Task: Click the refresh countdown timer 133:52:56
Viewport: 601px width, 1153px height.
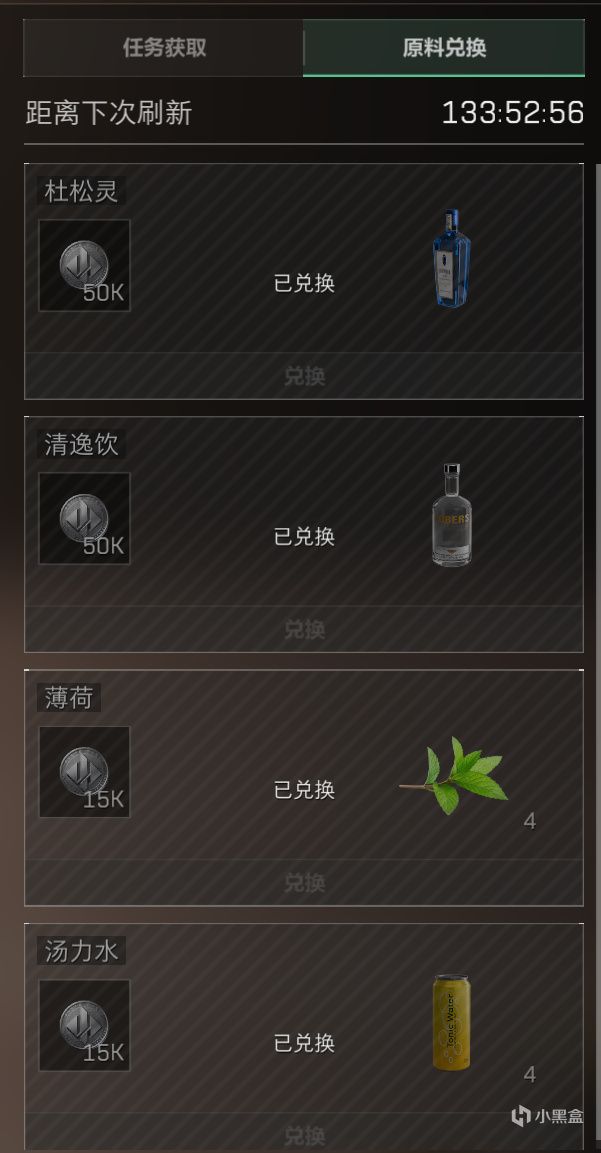Action: (513, 113)
